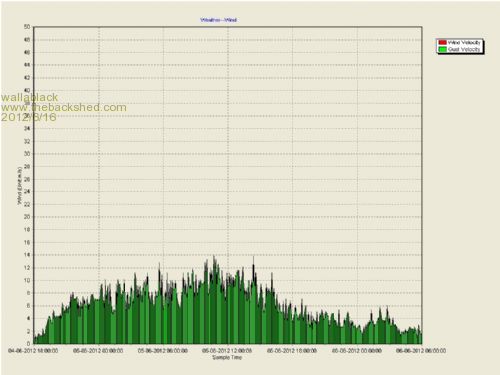This screenshot has width=500, height=375.
Task: Select the 05-06-2012 00:00:00 time tick label
Action: click(98, 351)
